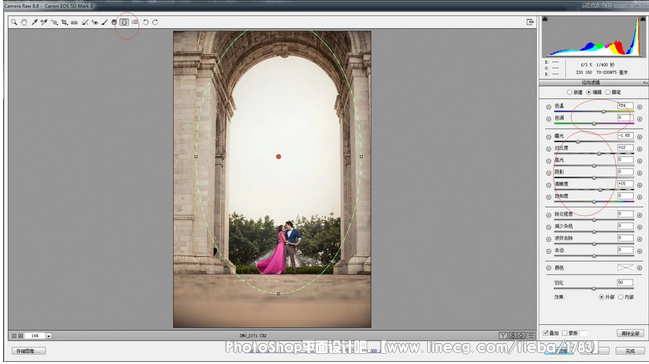
Task: Select the Red Eye Removal tool
Action: [x=94, y=22]
